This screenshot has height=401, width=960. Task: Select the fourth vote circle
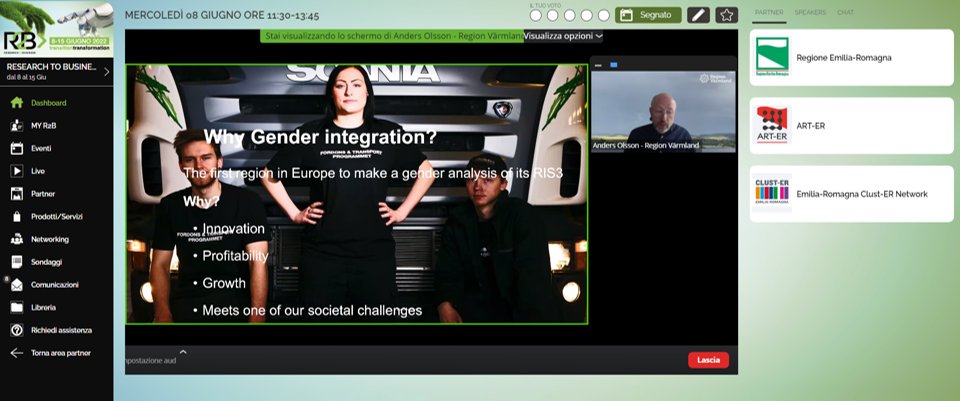[587, 15]
